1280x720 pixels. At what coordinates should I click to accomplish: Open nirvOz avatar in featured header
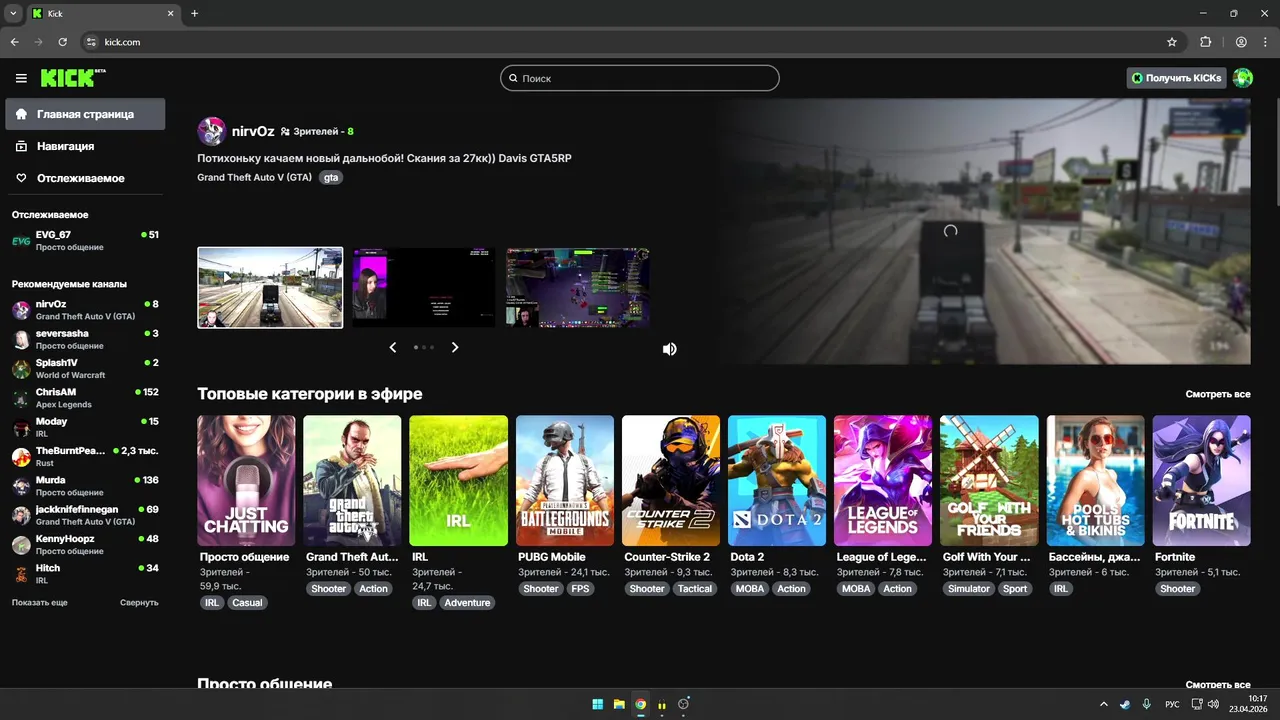pyautogui.click(x=212, y=131)
